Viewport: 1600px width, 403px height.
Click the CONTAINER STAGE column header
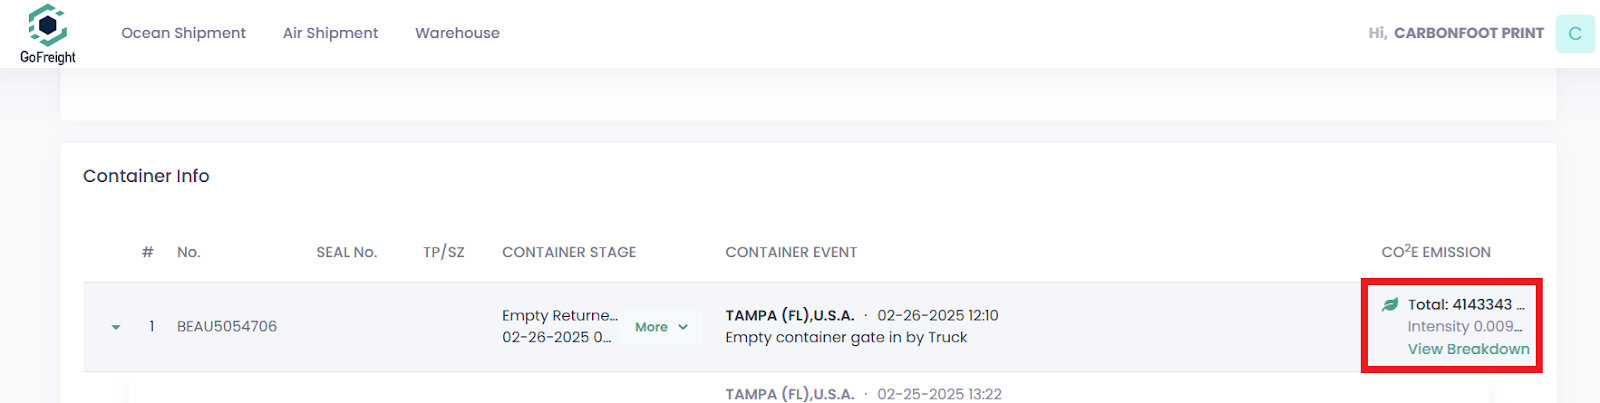coord(569,252)
